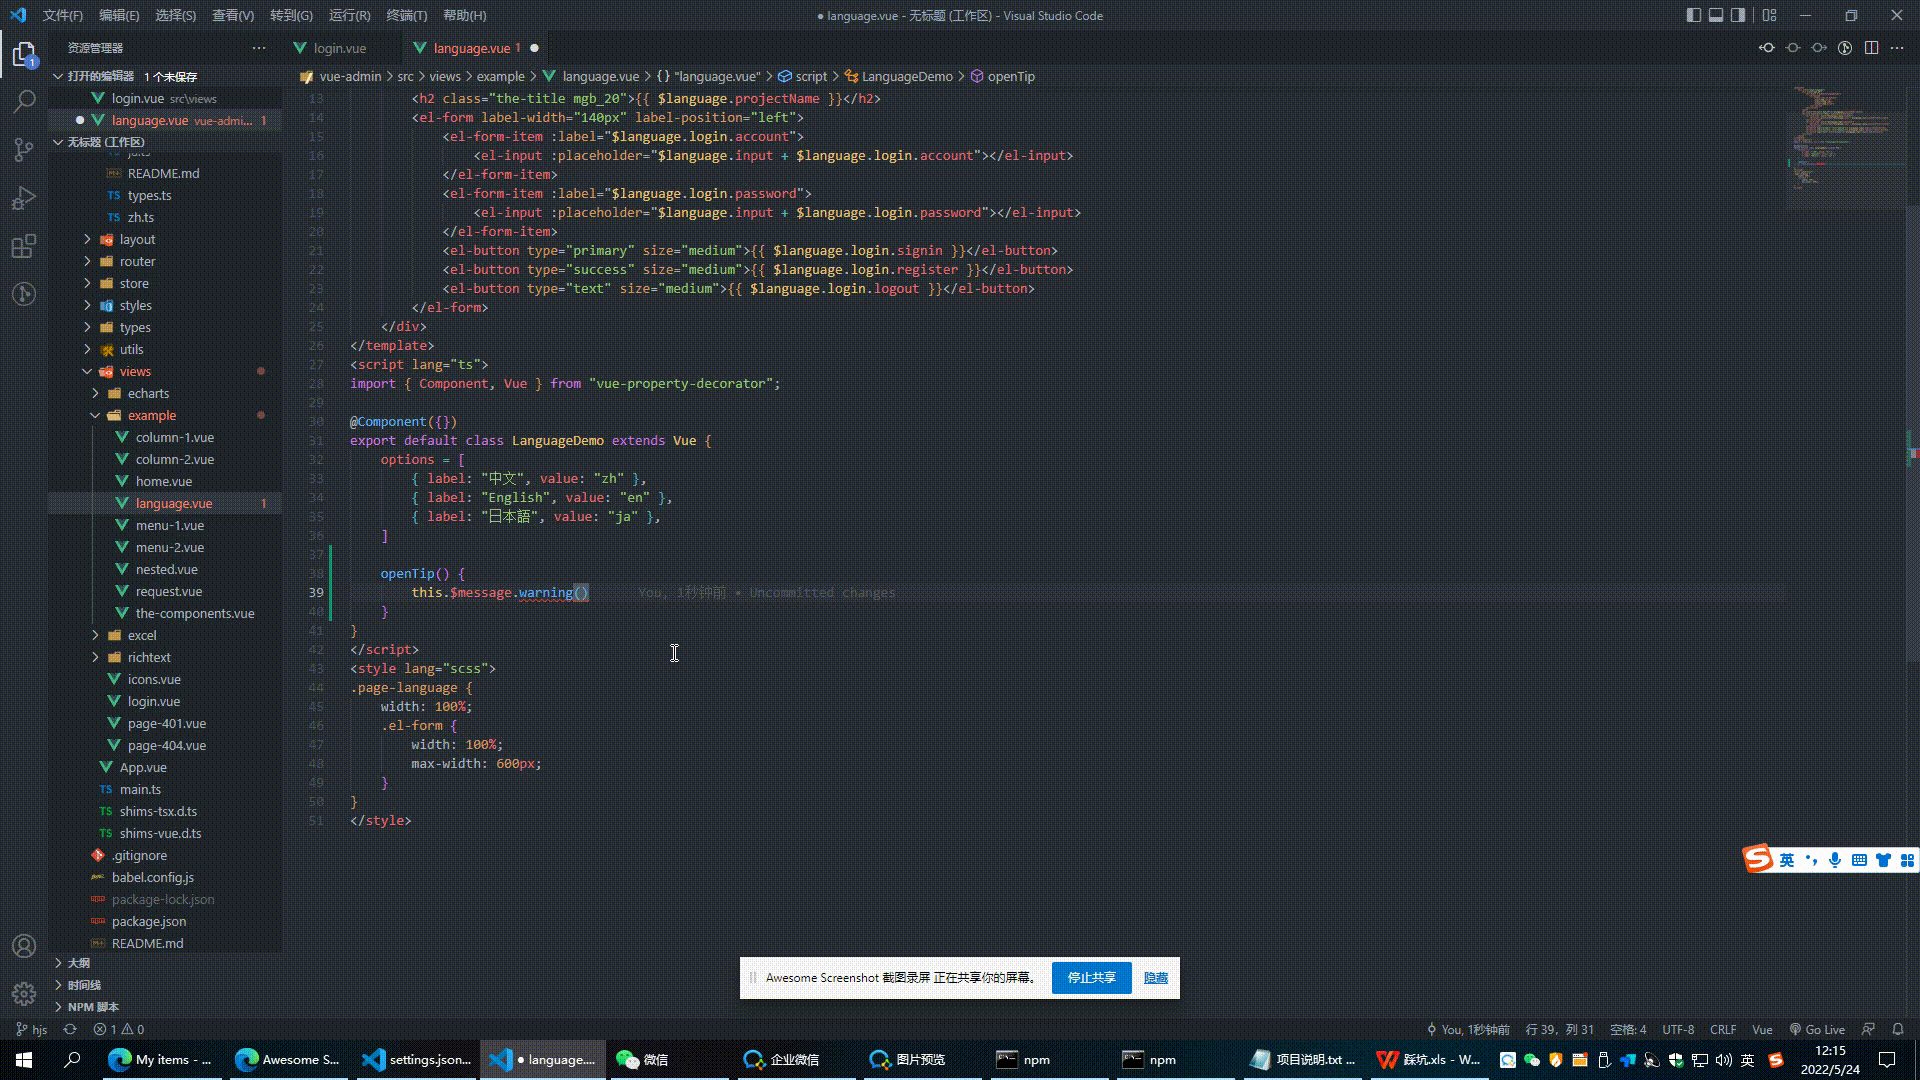Toggle the bottom panel layout button

pyautogui.click(x=1716, y=15)
